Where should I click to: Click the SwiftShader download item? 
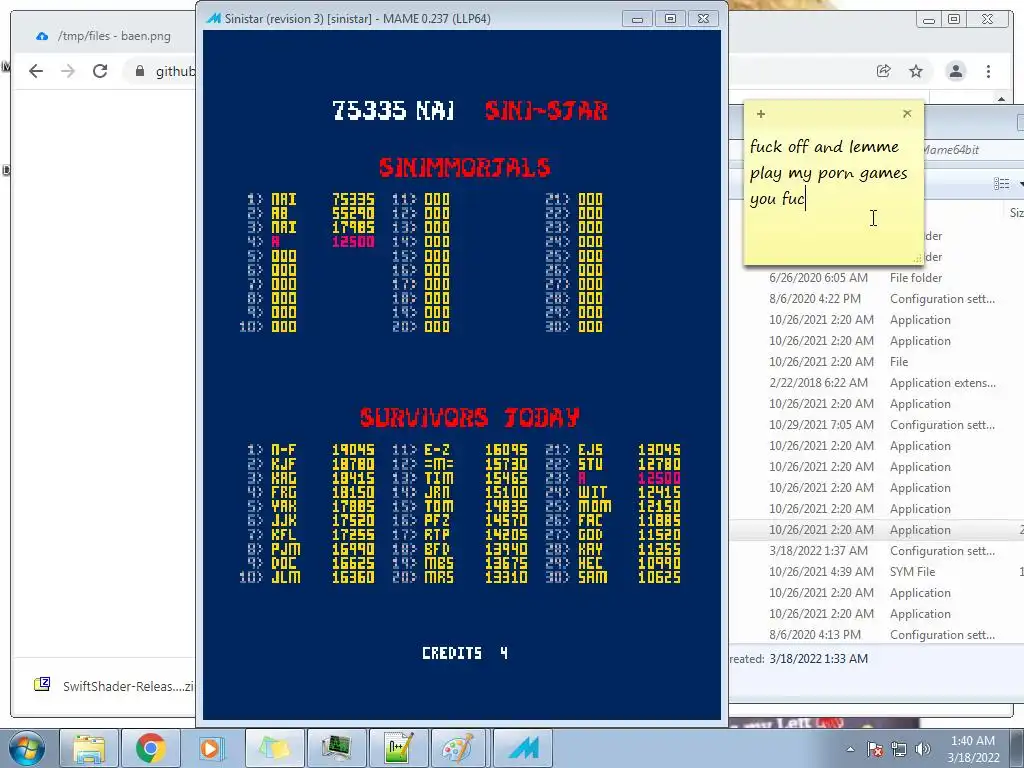(114, 686)
